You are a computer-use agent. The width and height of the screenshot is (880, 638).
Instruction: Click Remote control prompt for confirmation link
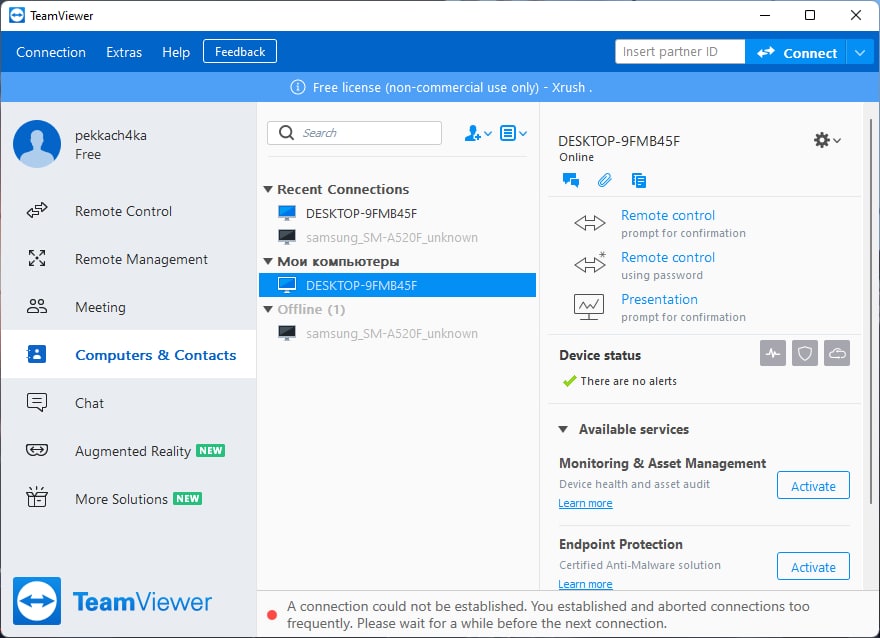pyautogui.click(x=668, y=215)
